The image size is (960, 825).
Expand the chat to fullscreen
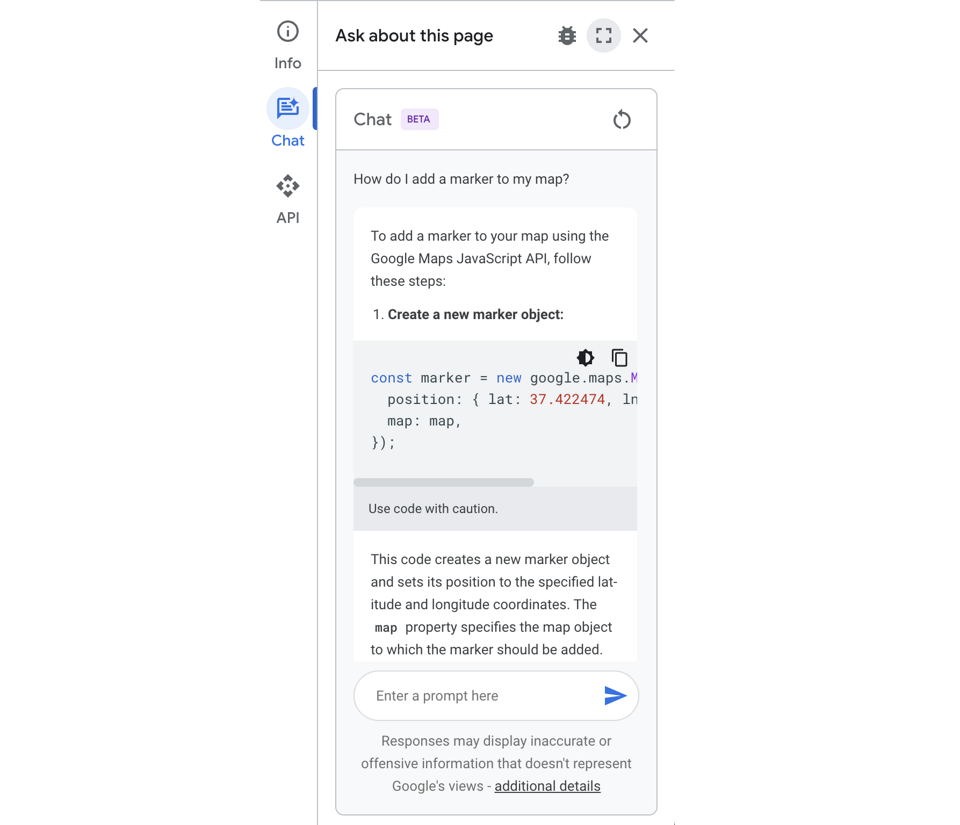tap(603, 35)
